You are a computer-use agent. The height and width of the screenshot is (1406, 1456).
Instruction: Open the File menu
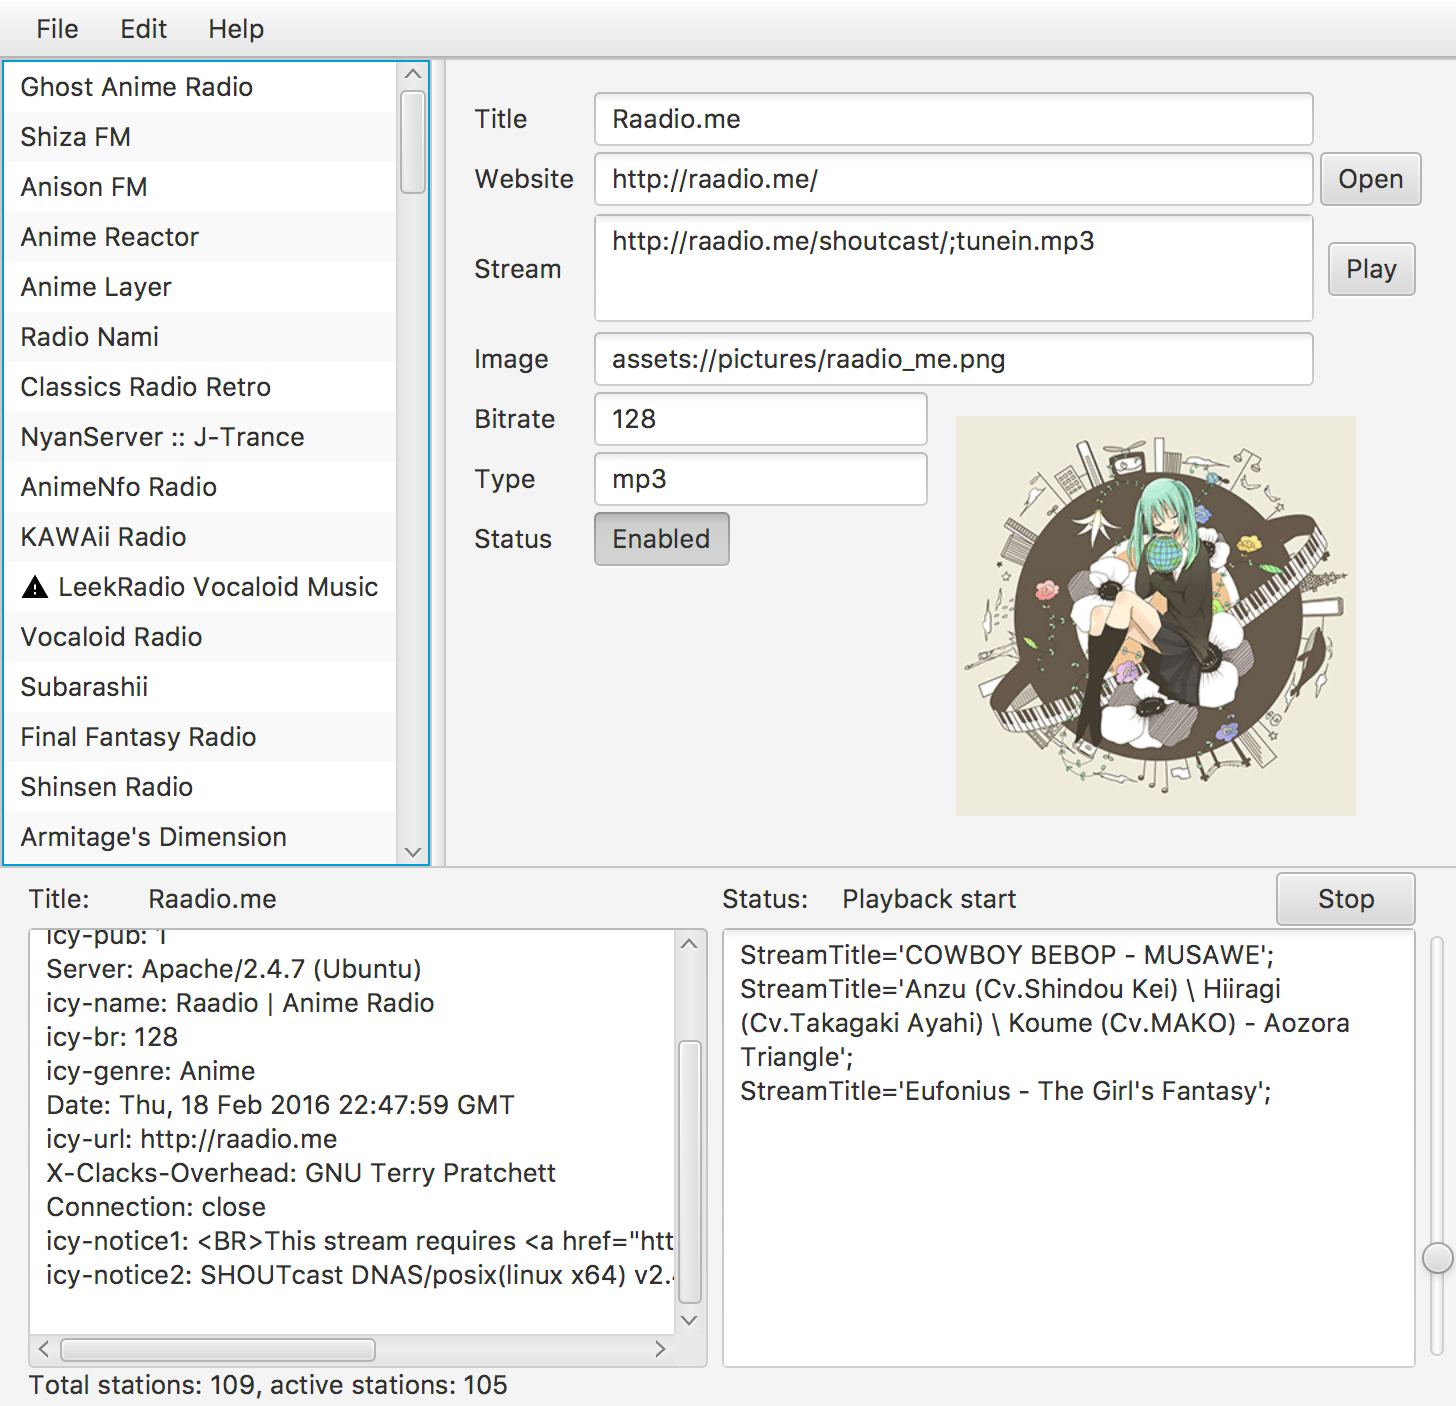57,29
